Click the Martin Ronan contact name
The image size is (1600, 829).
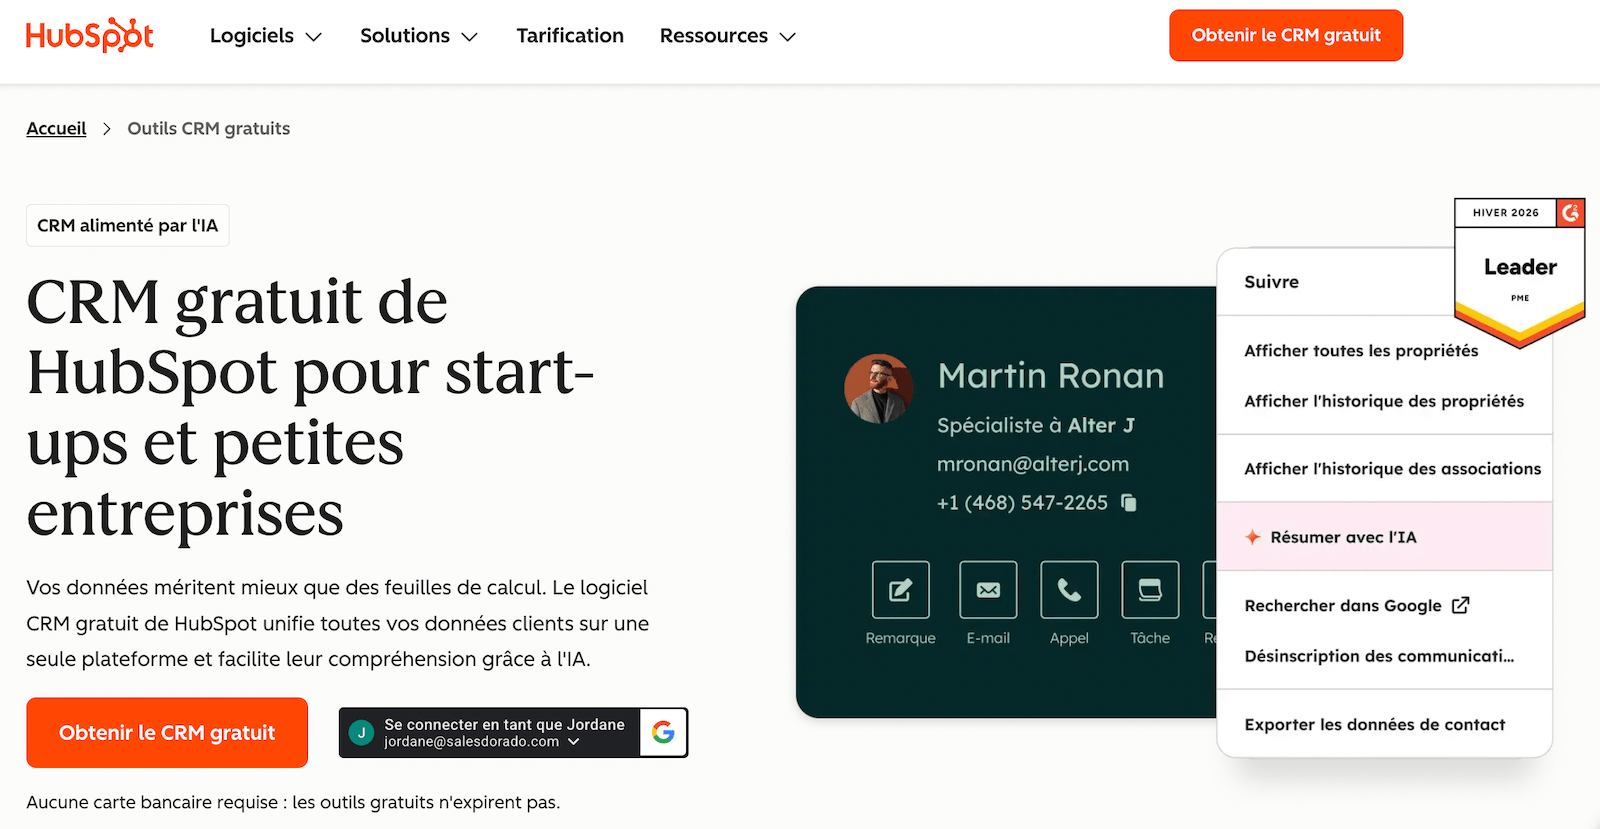coord(1051,376)
